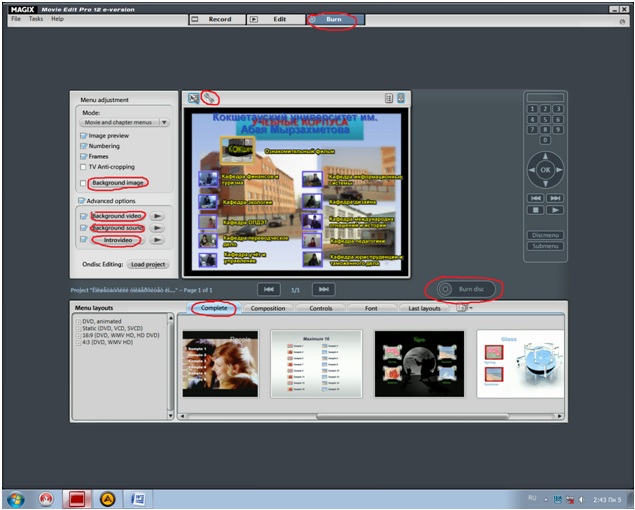635x510 pixels.
Task: Click play arrow next to Introvideo
Action: click(158, 240)
